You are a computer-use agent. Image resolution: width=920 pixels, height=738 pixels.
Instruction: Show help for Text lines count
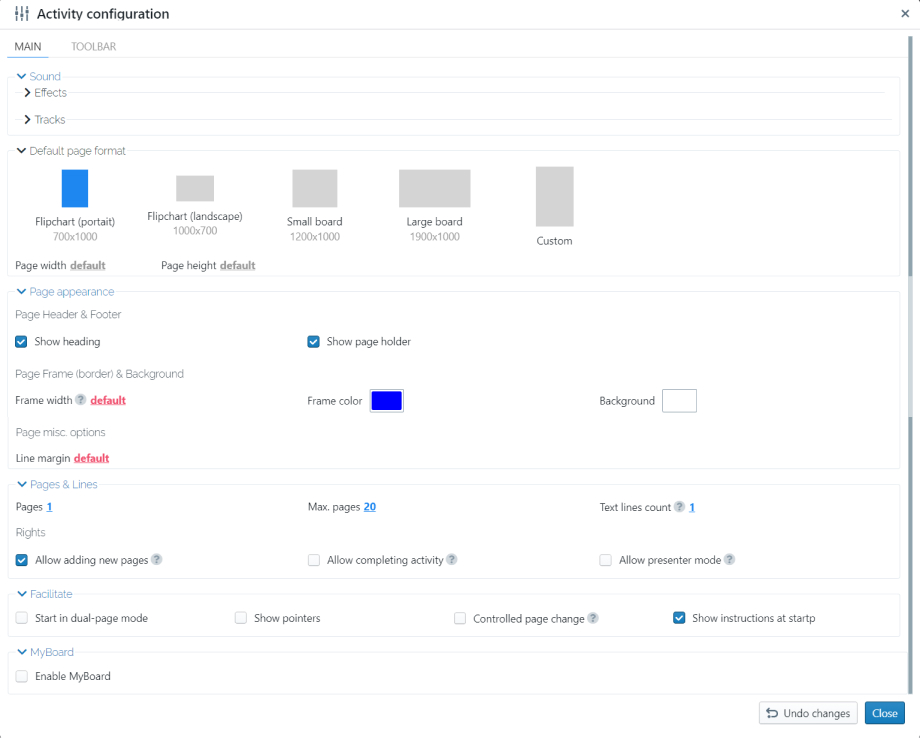pyautogui.click(x=679, y=506)
